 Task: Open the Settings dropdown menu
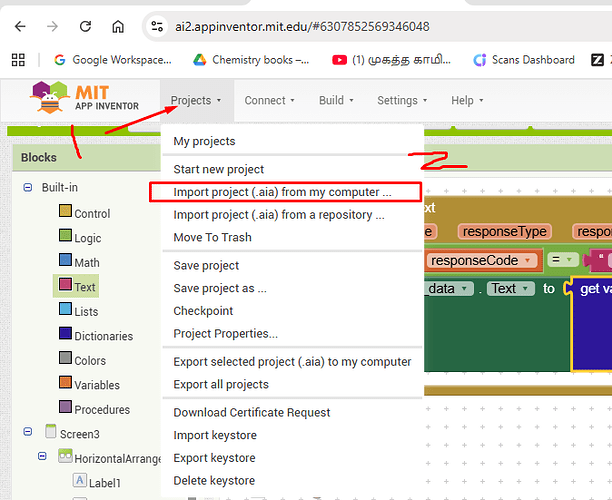401,100
